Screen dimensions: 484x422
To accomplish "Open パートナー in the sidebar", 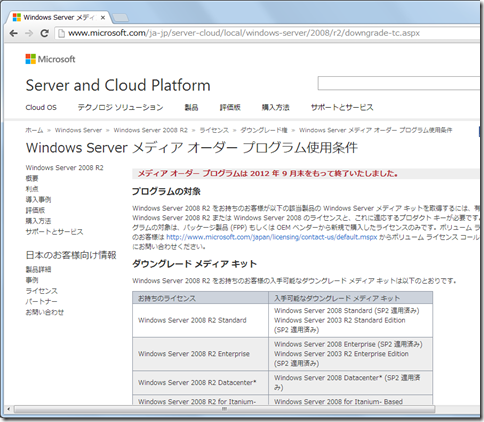I will tap(42, 301).
